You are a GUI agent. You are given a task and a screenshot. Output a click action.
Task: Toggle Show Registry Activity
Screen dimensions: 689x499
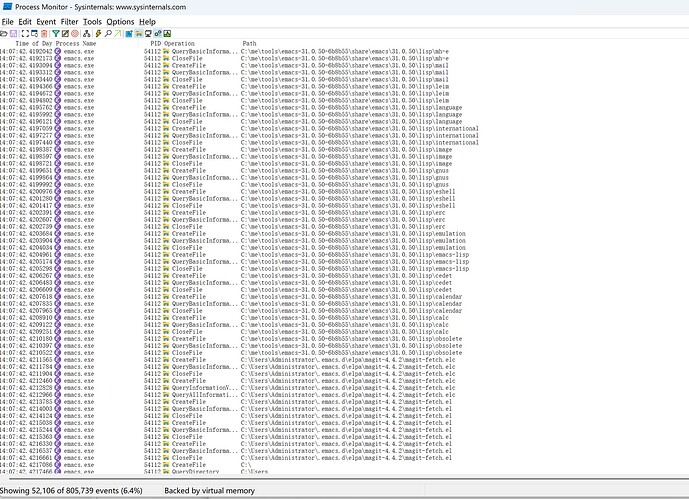pos(128,33)
